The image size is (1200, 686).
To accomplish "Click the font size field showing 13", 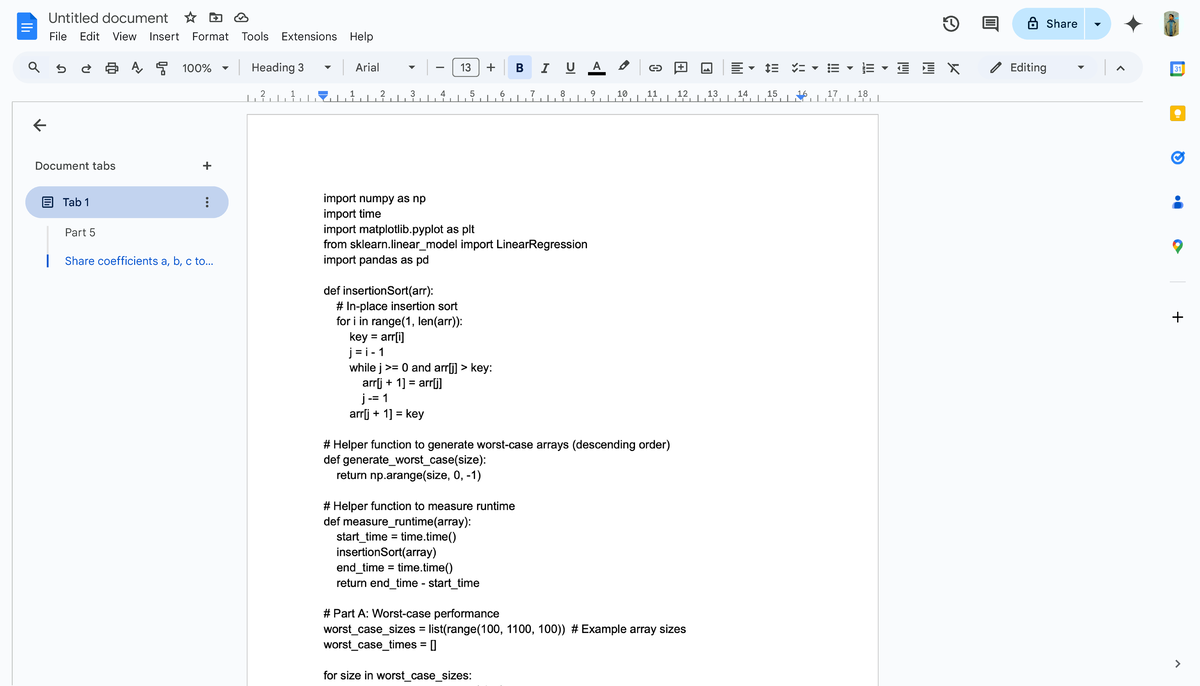I will coord(465,68).
